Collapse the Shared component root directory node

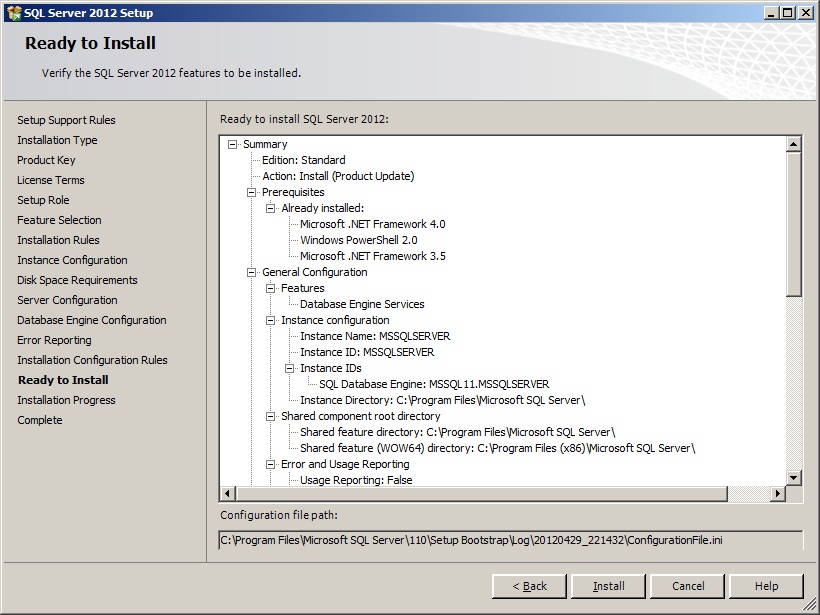270,416
